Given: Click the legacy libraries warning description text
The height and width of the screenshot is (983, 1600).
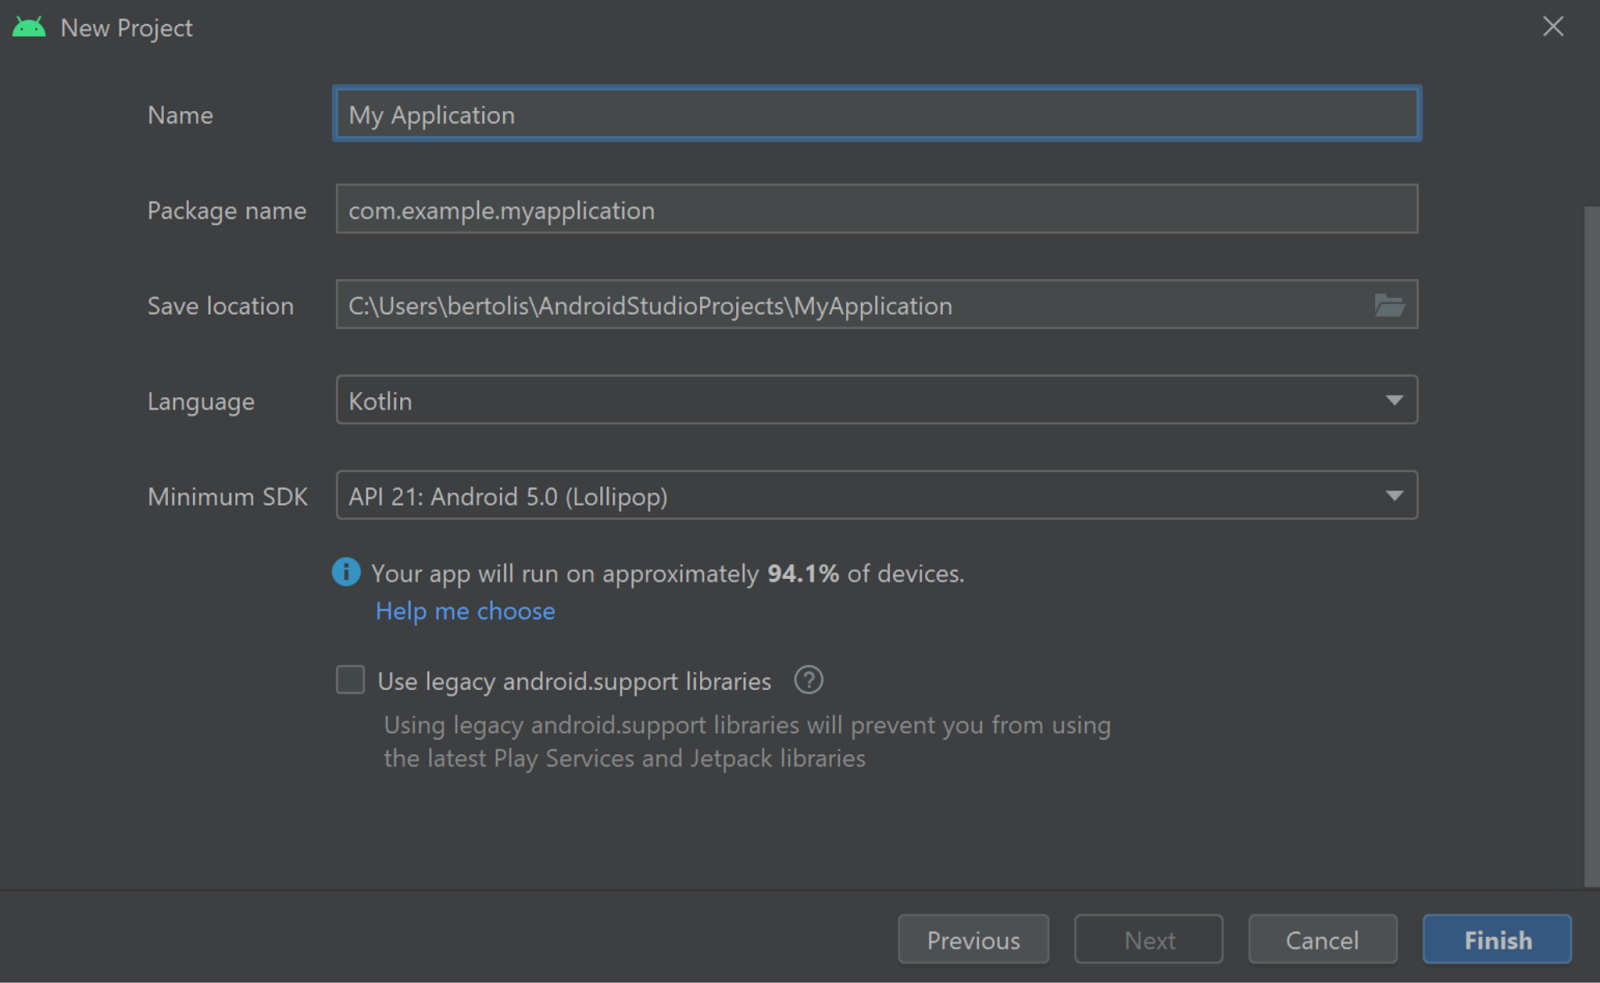Looking at the screenshot, I should [x=747, y=741].
